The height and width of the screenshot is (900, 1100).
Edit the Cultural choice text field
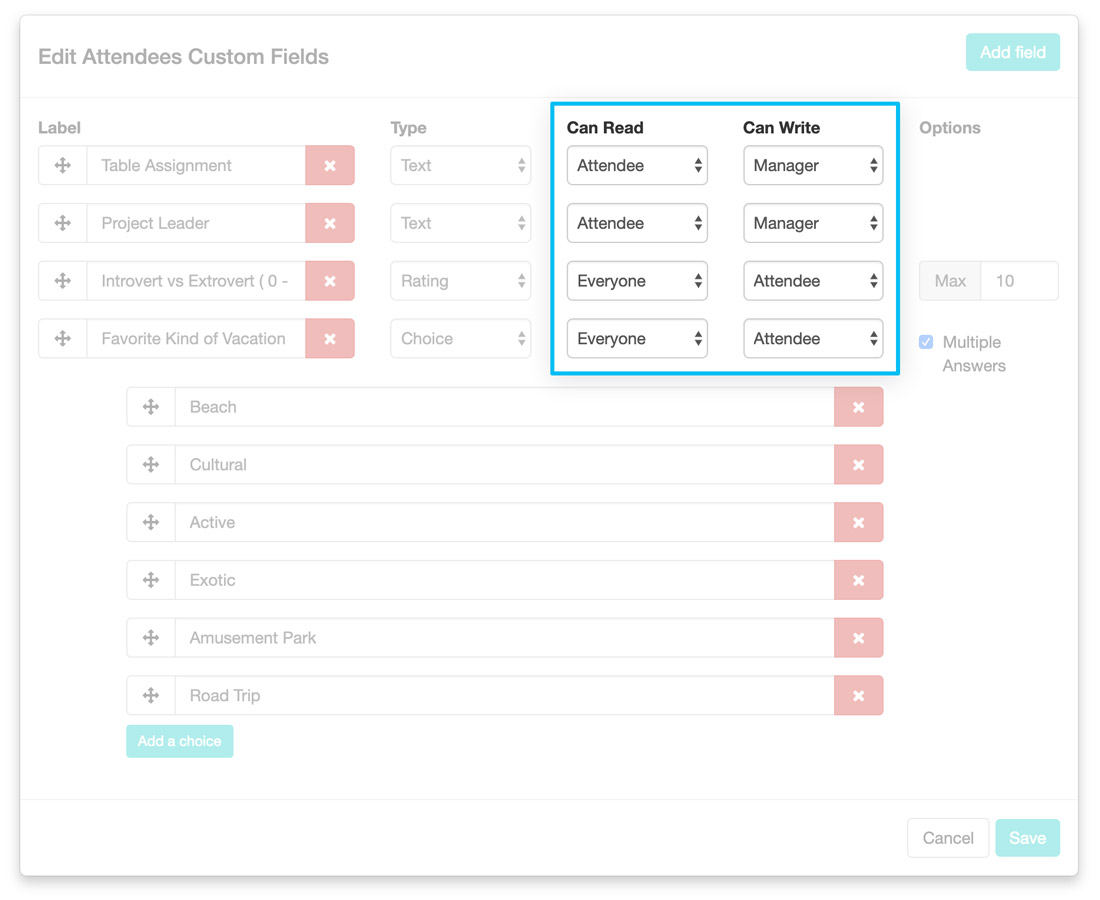tap(504, 464)
